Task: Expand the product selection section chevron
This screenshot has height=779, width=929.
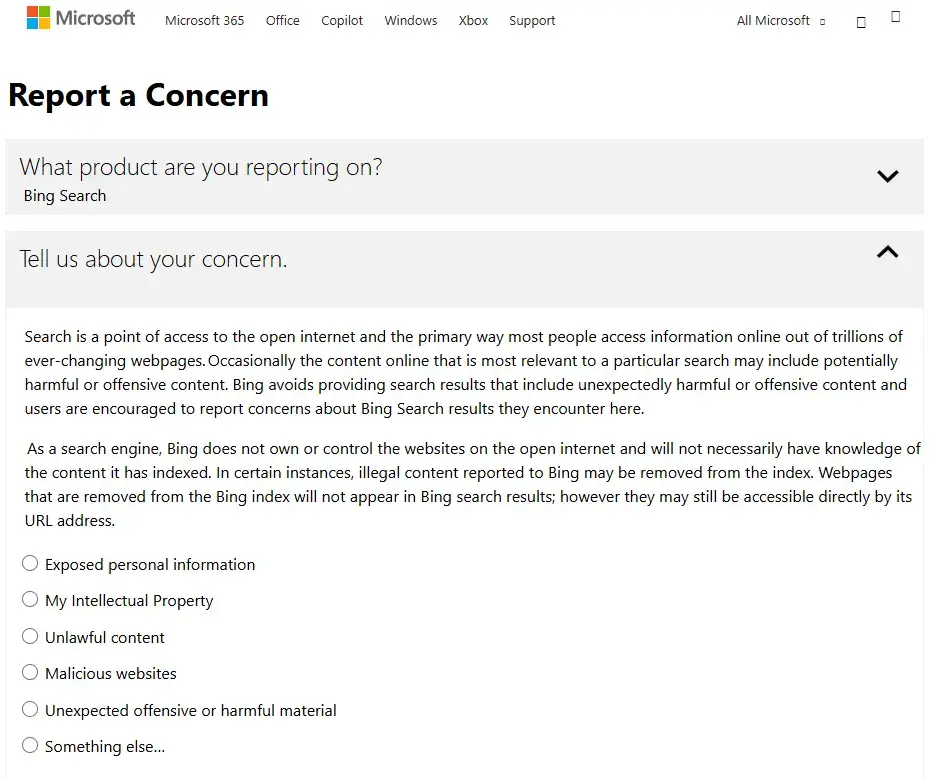Action: point(887,176)
